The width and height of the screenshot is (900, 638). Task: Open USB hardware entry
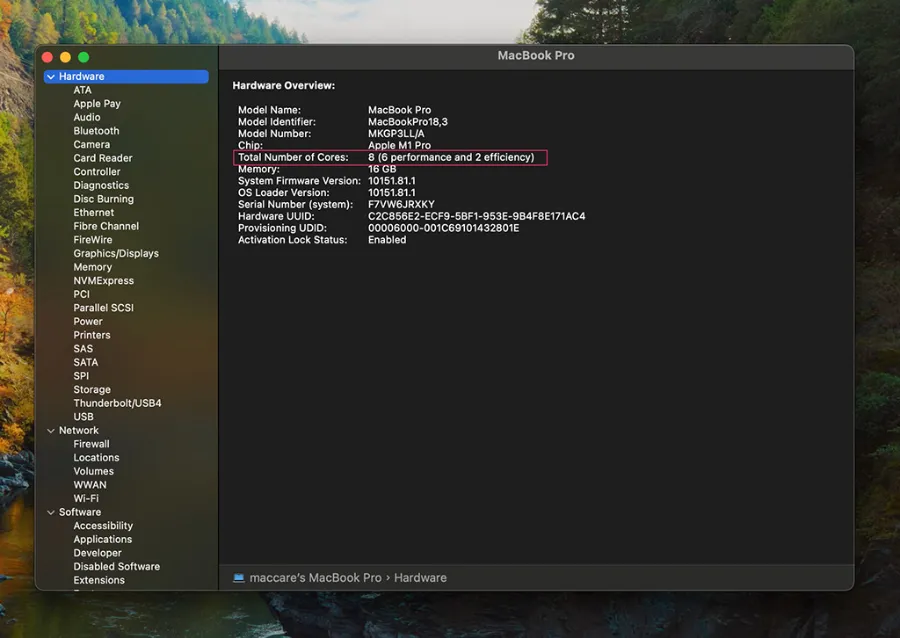83,417
